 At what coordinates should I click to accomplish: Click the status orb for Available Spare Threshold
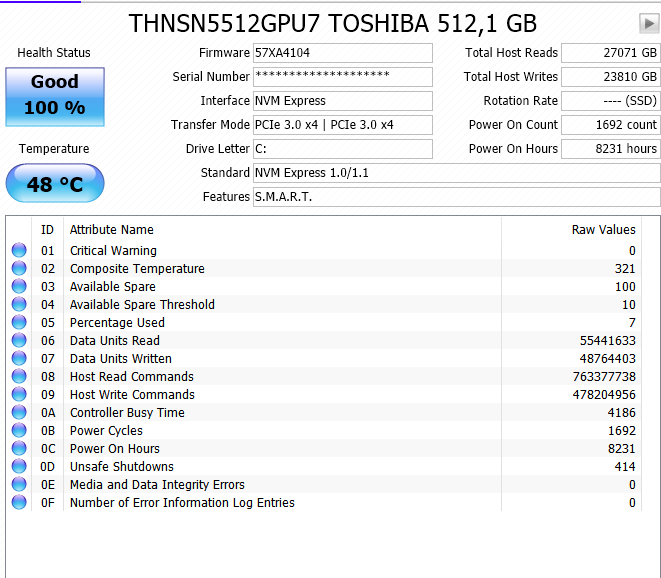point(19,304)
